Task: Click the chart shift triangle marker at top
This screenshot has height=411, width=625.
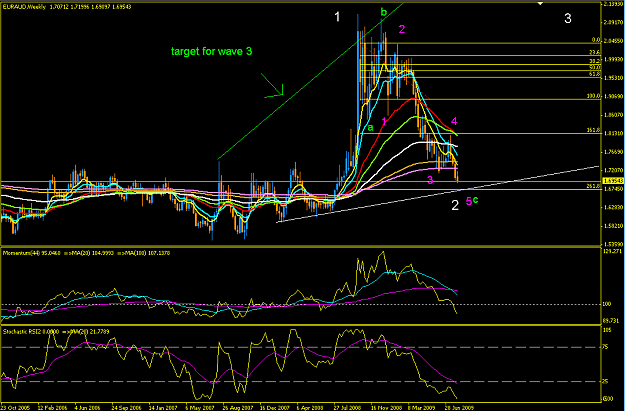Action: tap(540, 3)
